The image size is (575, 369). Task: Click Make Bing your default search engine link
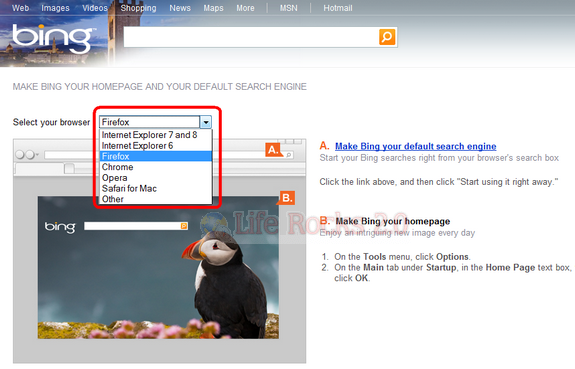pyautogui.click(x=415, y=146)
